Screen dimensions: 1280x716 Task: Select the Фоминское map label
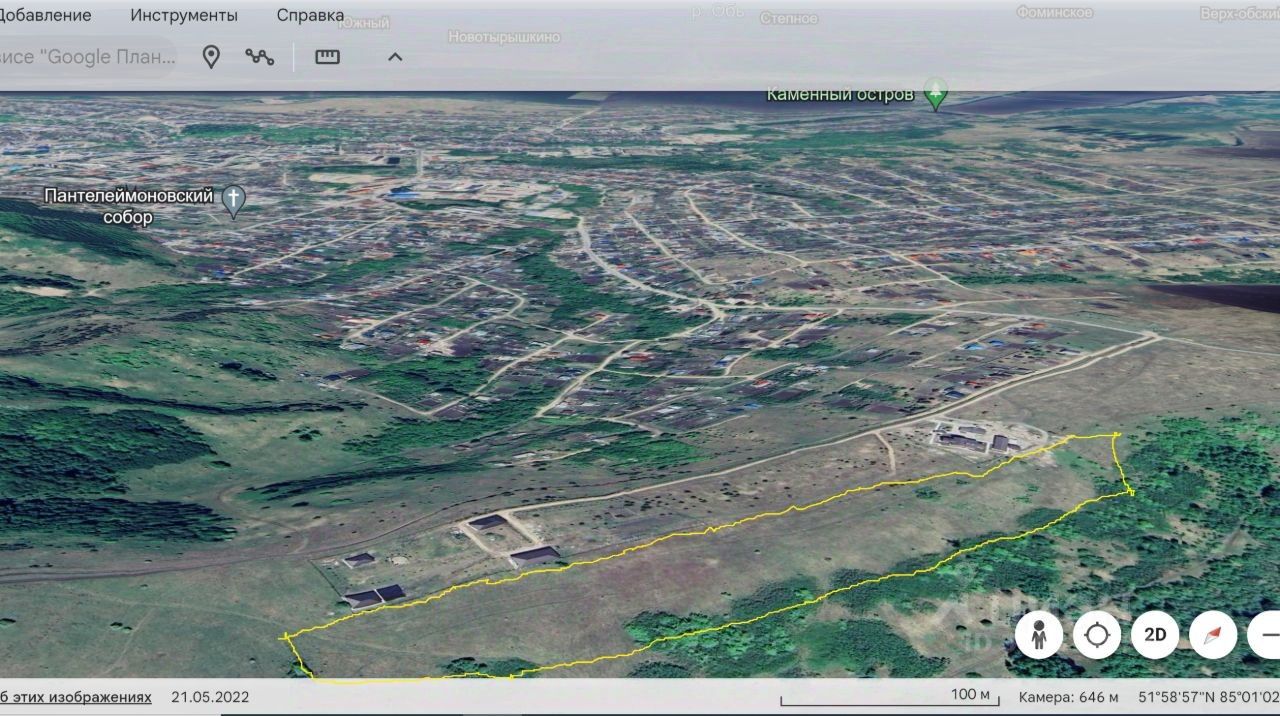coord(1054,13)
